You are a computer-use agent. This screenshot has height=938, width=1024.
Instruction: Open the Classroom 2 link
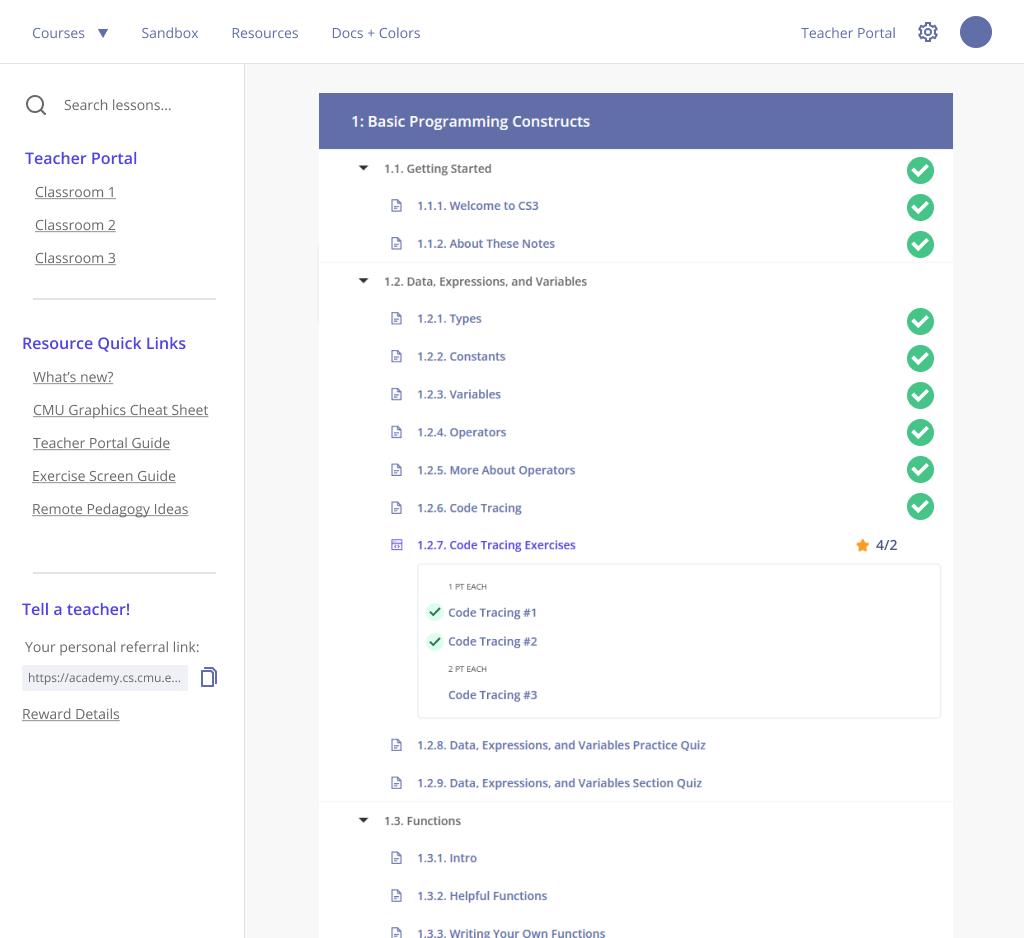pos(75,225)
